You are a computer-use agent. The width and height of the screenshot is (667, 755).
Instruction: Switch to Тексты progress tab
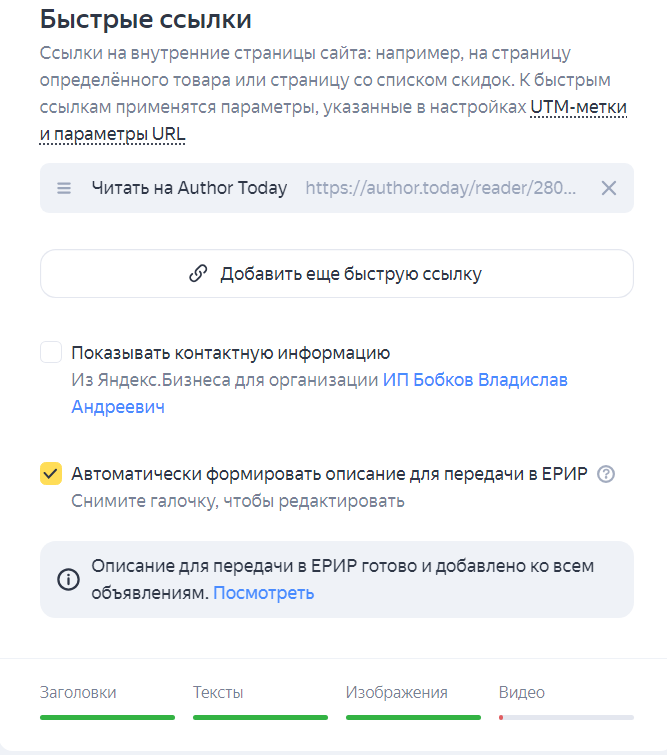click(x=218, y=692)
